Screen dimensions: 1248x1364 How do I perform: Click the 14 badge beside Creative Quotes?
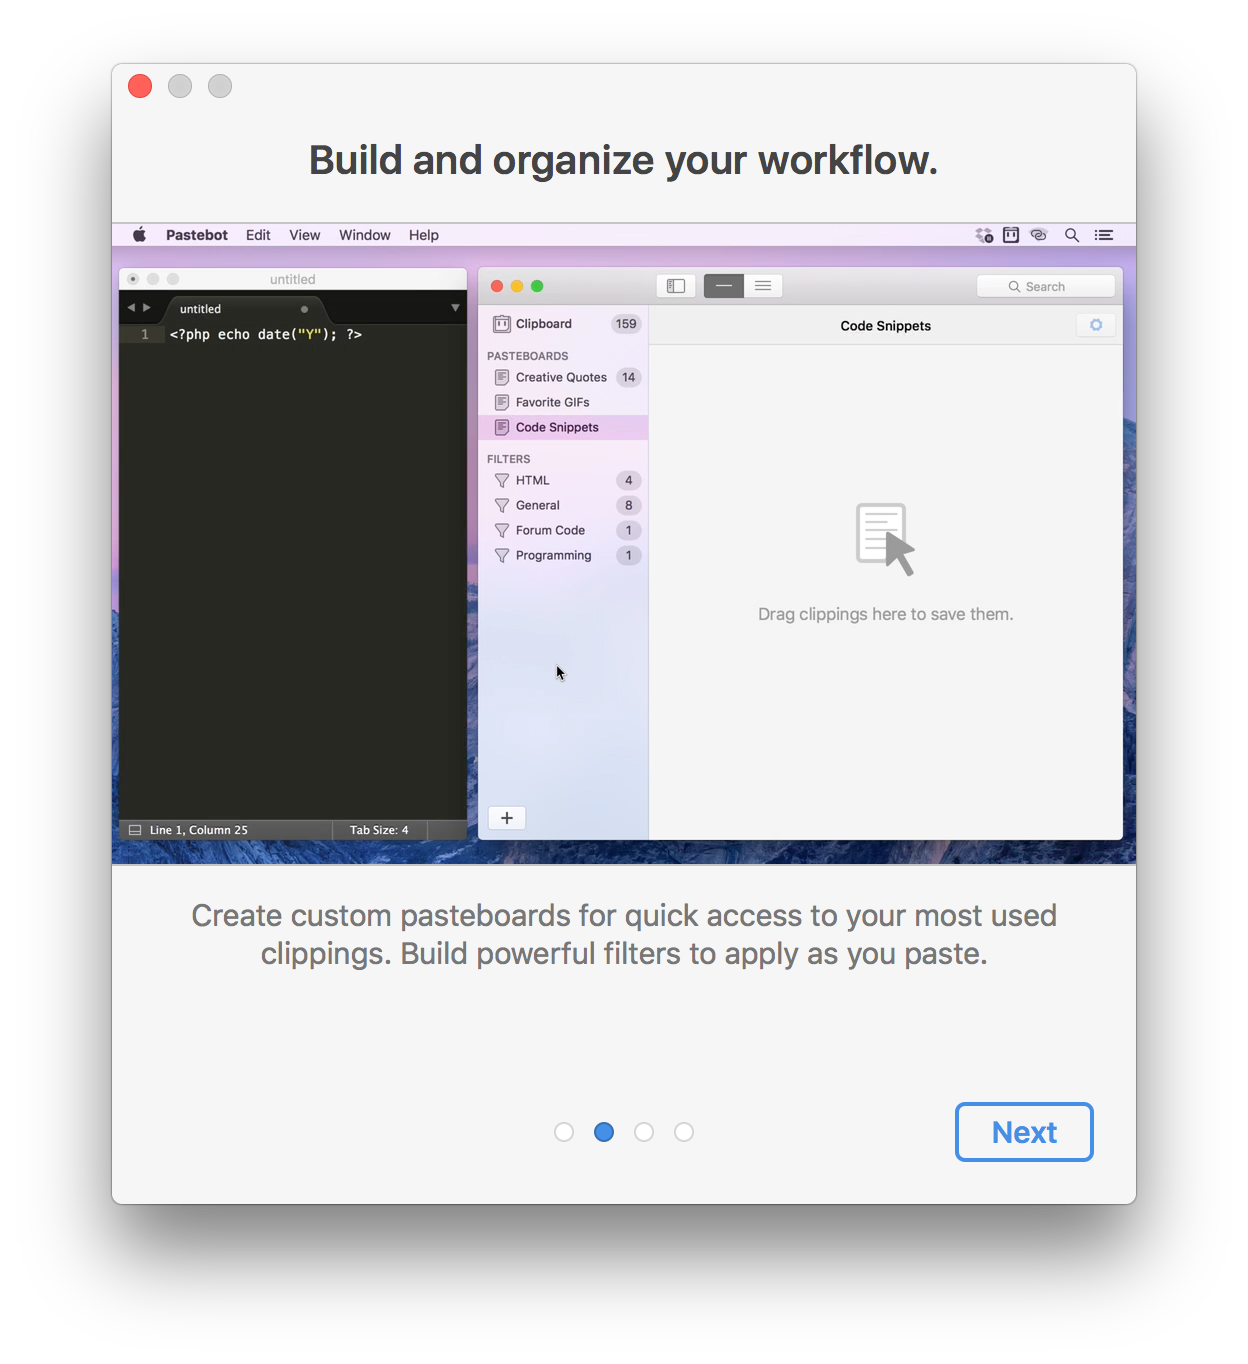[628, 377]
